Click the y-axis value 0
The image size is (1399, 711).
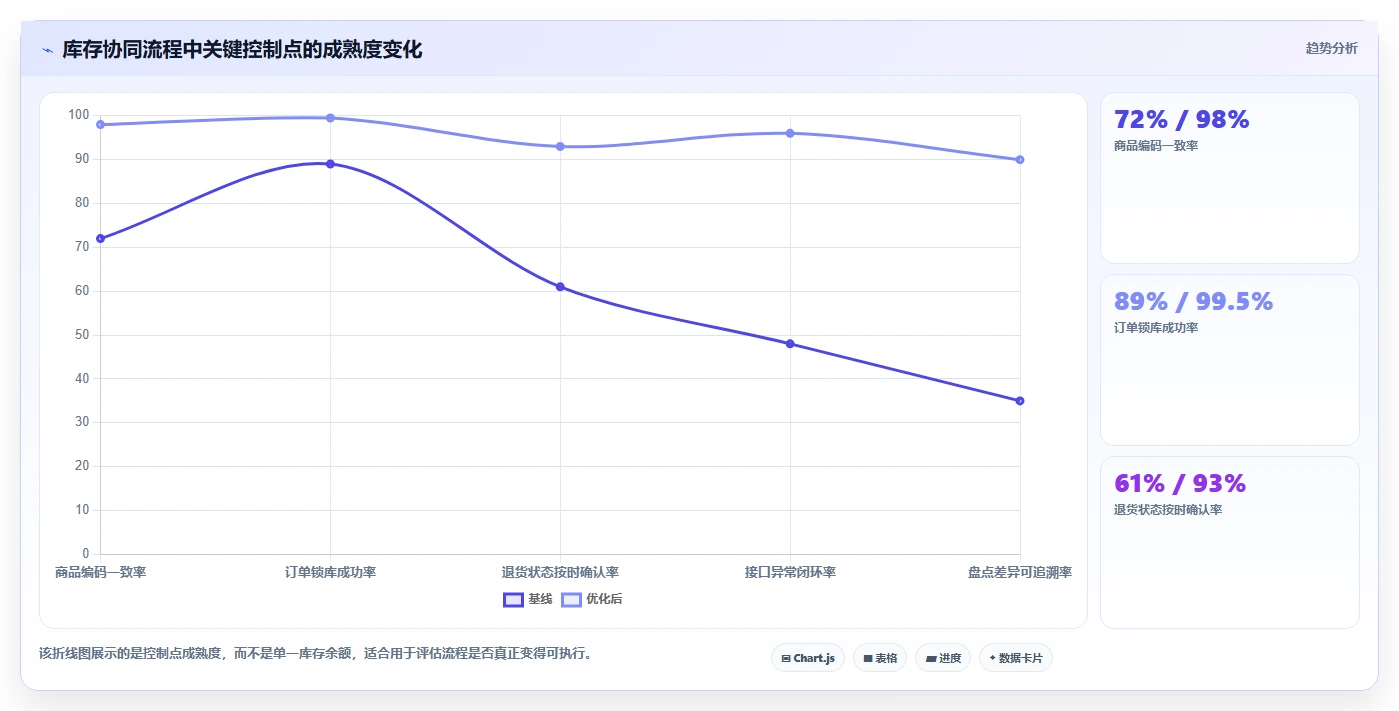coord(86,554)
